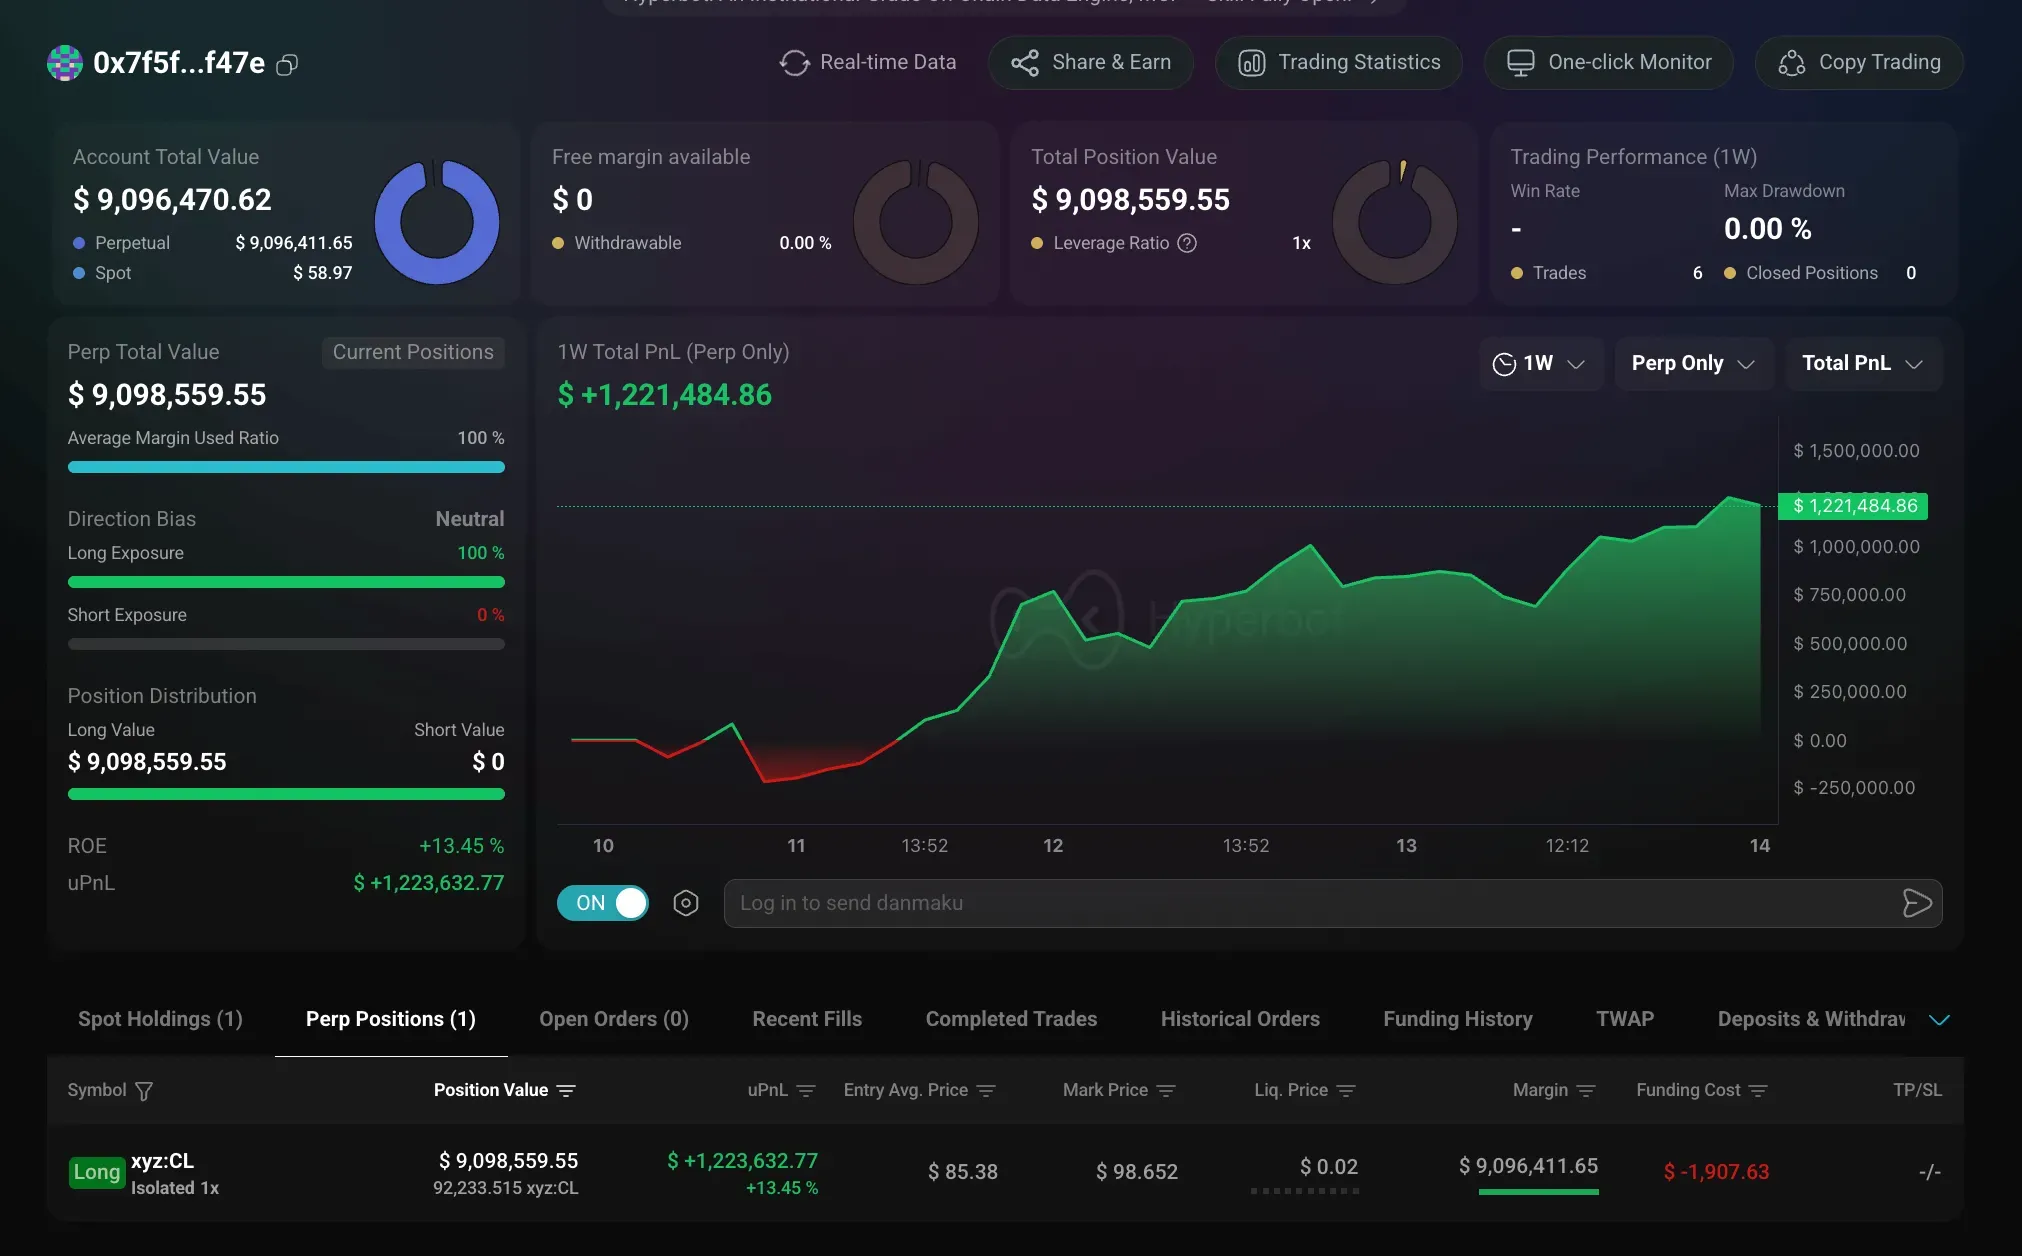Click the send danmaku arrow icon
2022x1256 pixels.
click(x=1916, y=903)
